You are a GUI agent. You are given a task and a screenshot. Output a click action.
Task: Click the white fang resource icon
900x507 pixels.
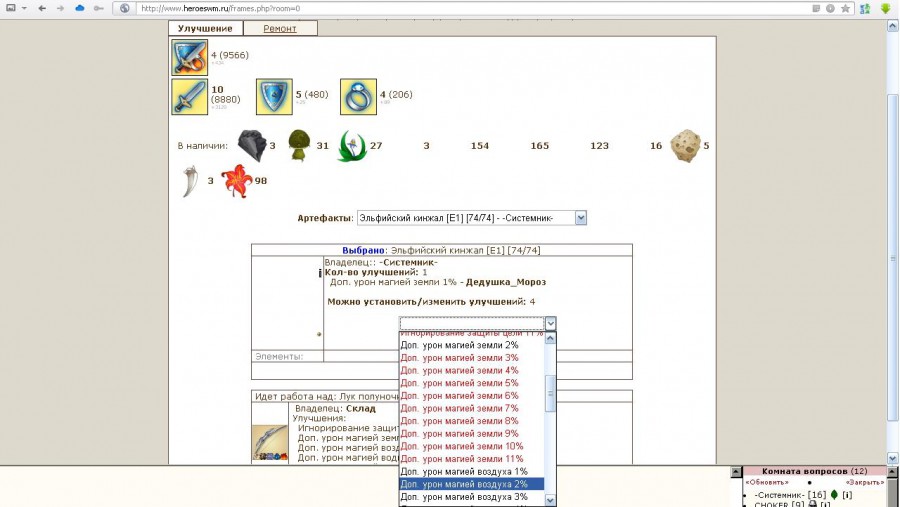click(190, 181)
